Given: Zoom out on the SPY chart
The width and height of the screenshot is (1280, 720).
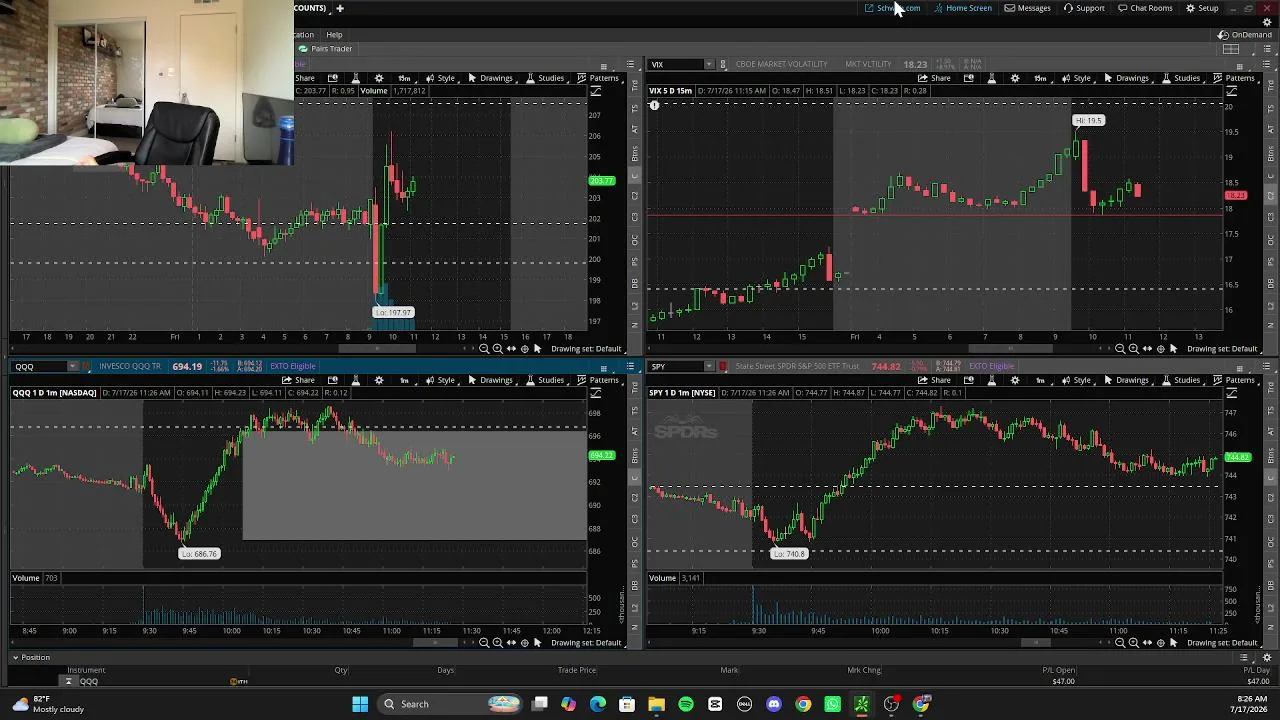Looking at the screenshot, I should pos(1120,643).
